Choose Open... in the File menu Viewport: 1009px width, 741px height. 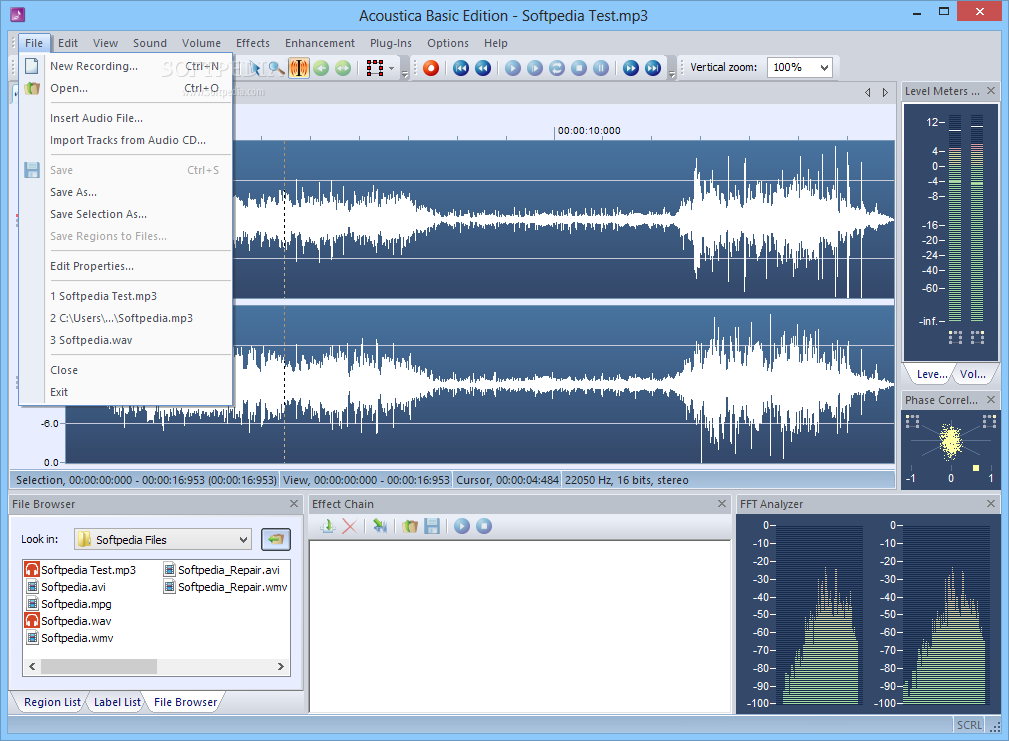click(126, 88)
